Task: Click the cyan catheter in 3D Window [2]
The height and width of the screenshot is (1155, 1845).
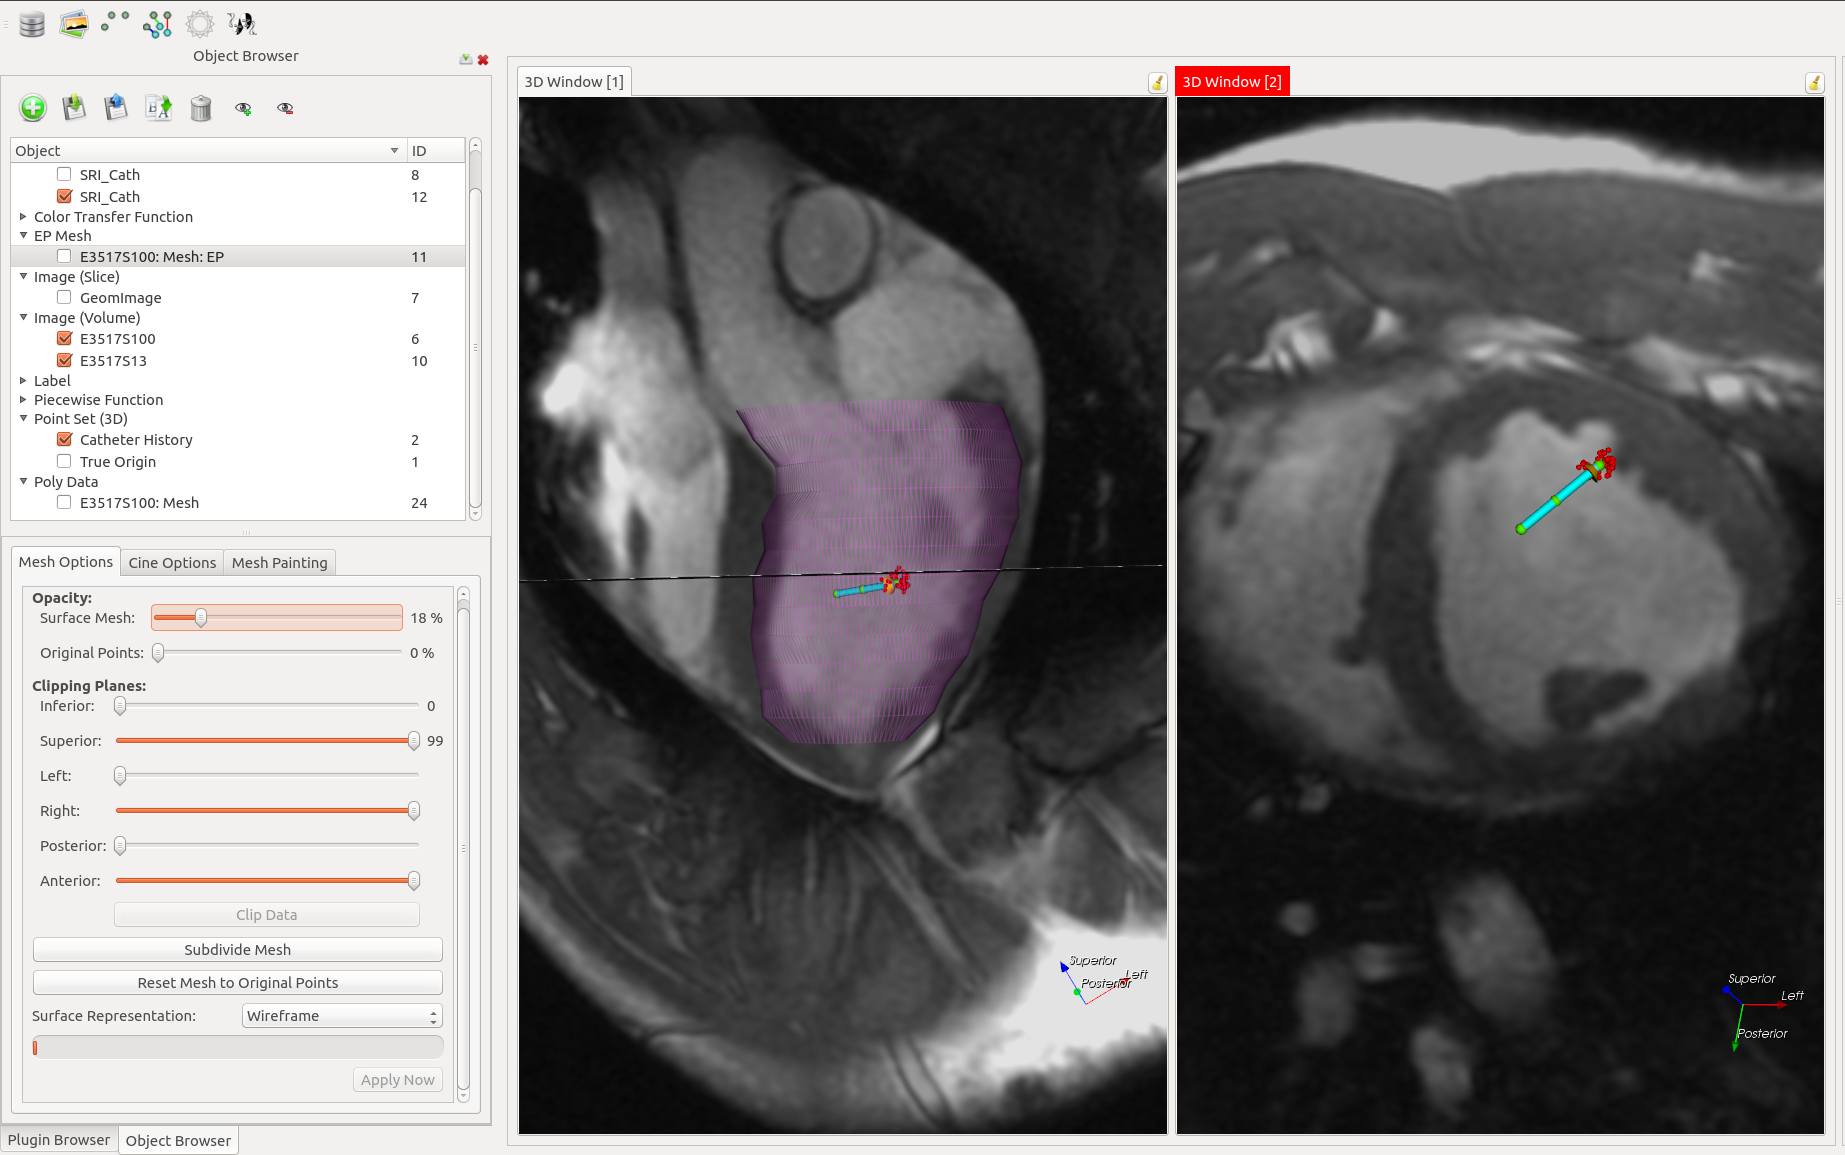Action: (x=1558, y=497)
